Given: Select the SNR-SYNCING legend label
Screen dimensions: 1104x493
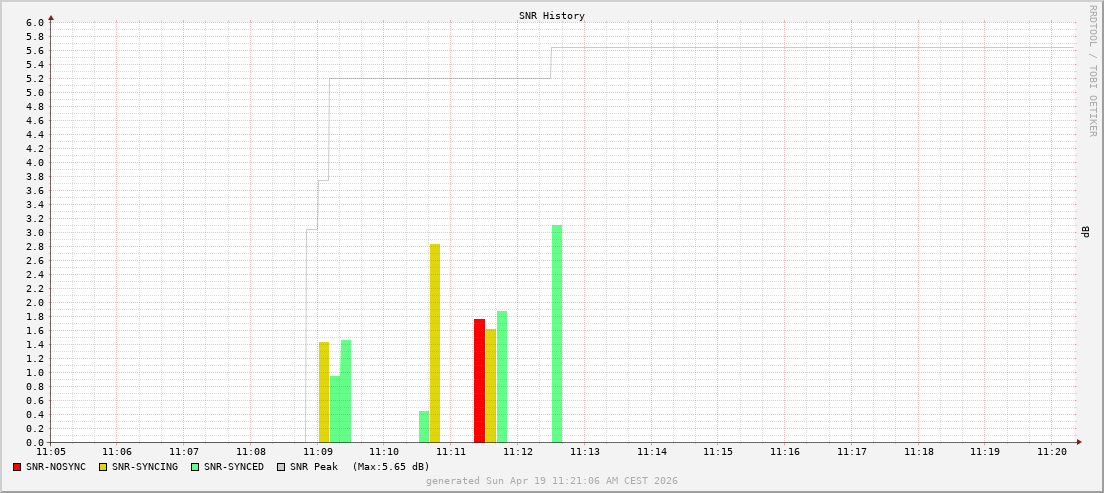Looking at the screenshot, I should (x=145, y=467).
